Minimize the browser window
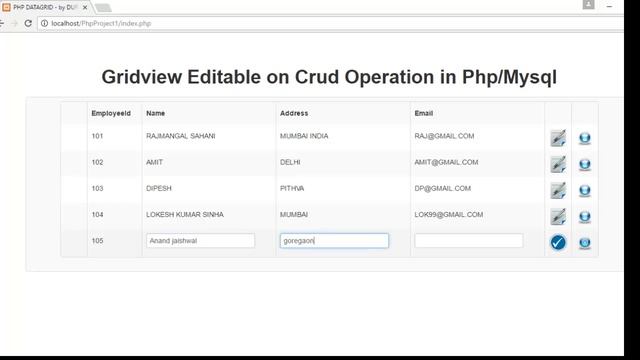The height and width of the screenshot is (360, 640). point(609,6)
